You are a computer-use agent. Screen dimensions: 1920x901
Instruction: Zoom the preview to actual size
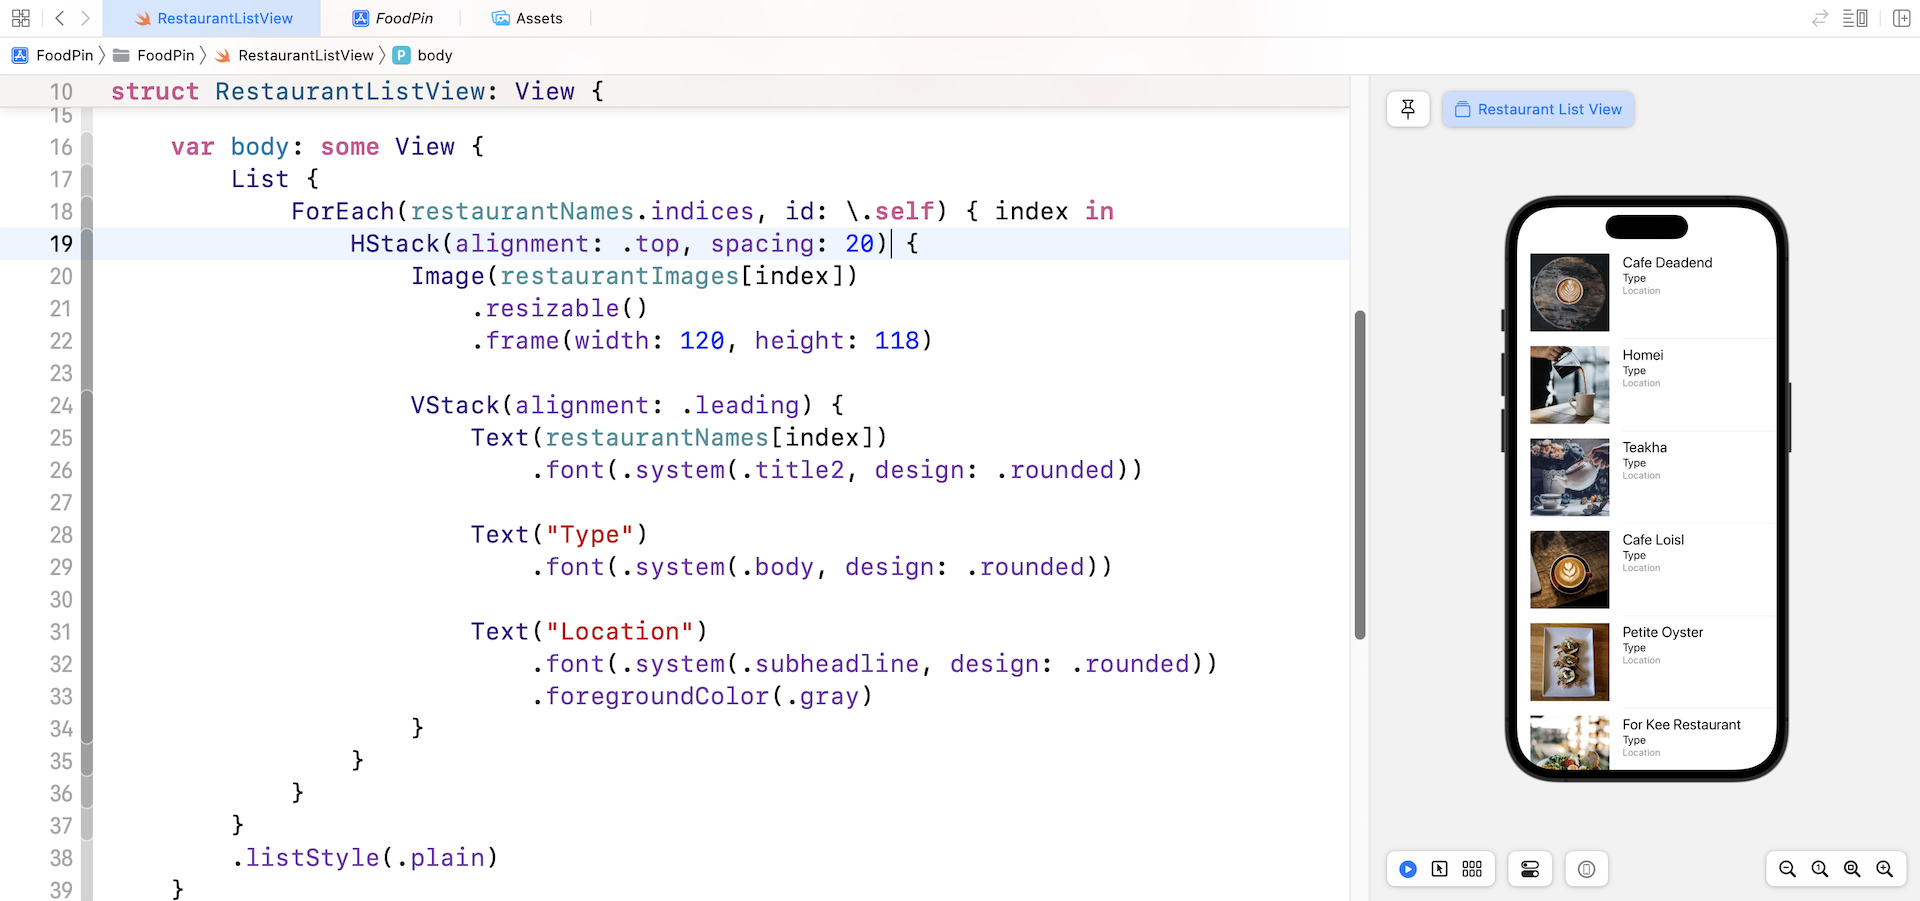(1820, 869)
